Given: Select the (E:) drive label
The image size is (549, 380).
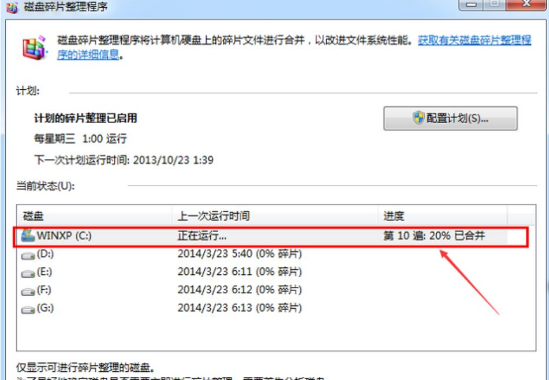Looking at the screenshot, I should tap(44, 272).
